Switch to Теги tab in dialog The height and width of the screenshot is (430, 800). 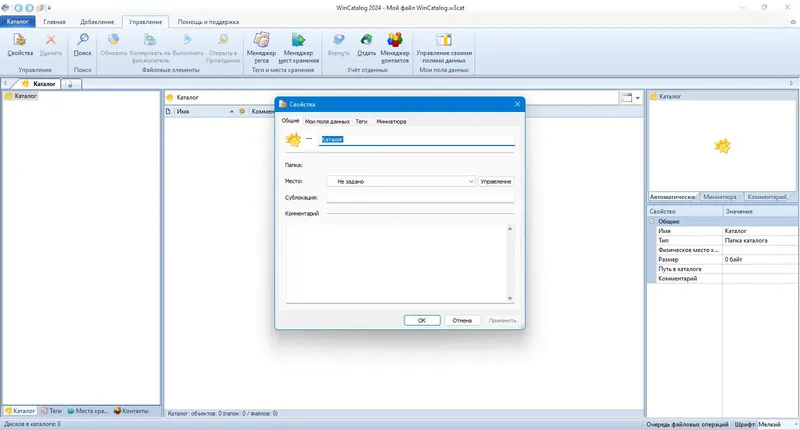click(x=361, y=121)
